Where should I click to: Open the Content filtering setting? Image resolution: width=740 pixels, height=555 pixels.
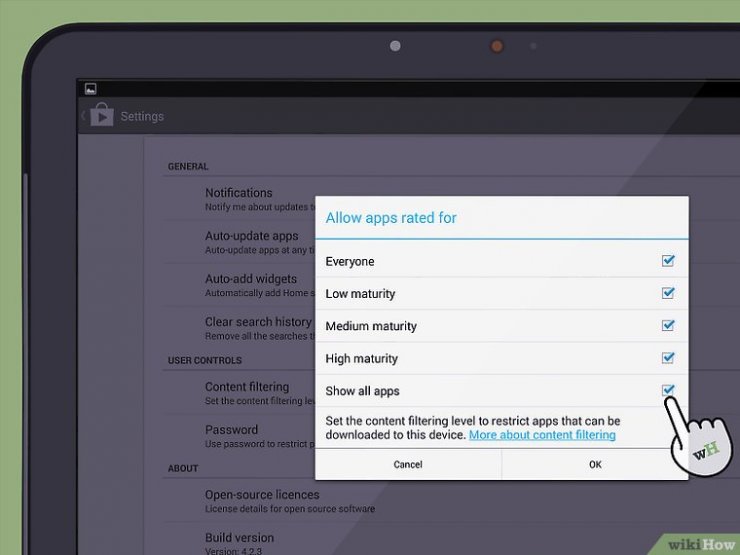(239, 393)
